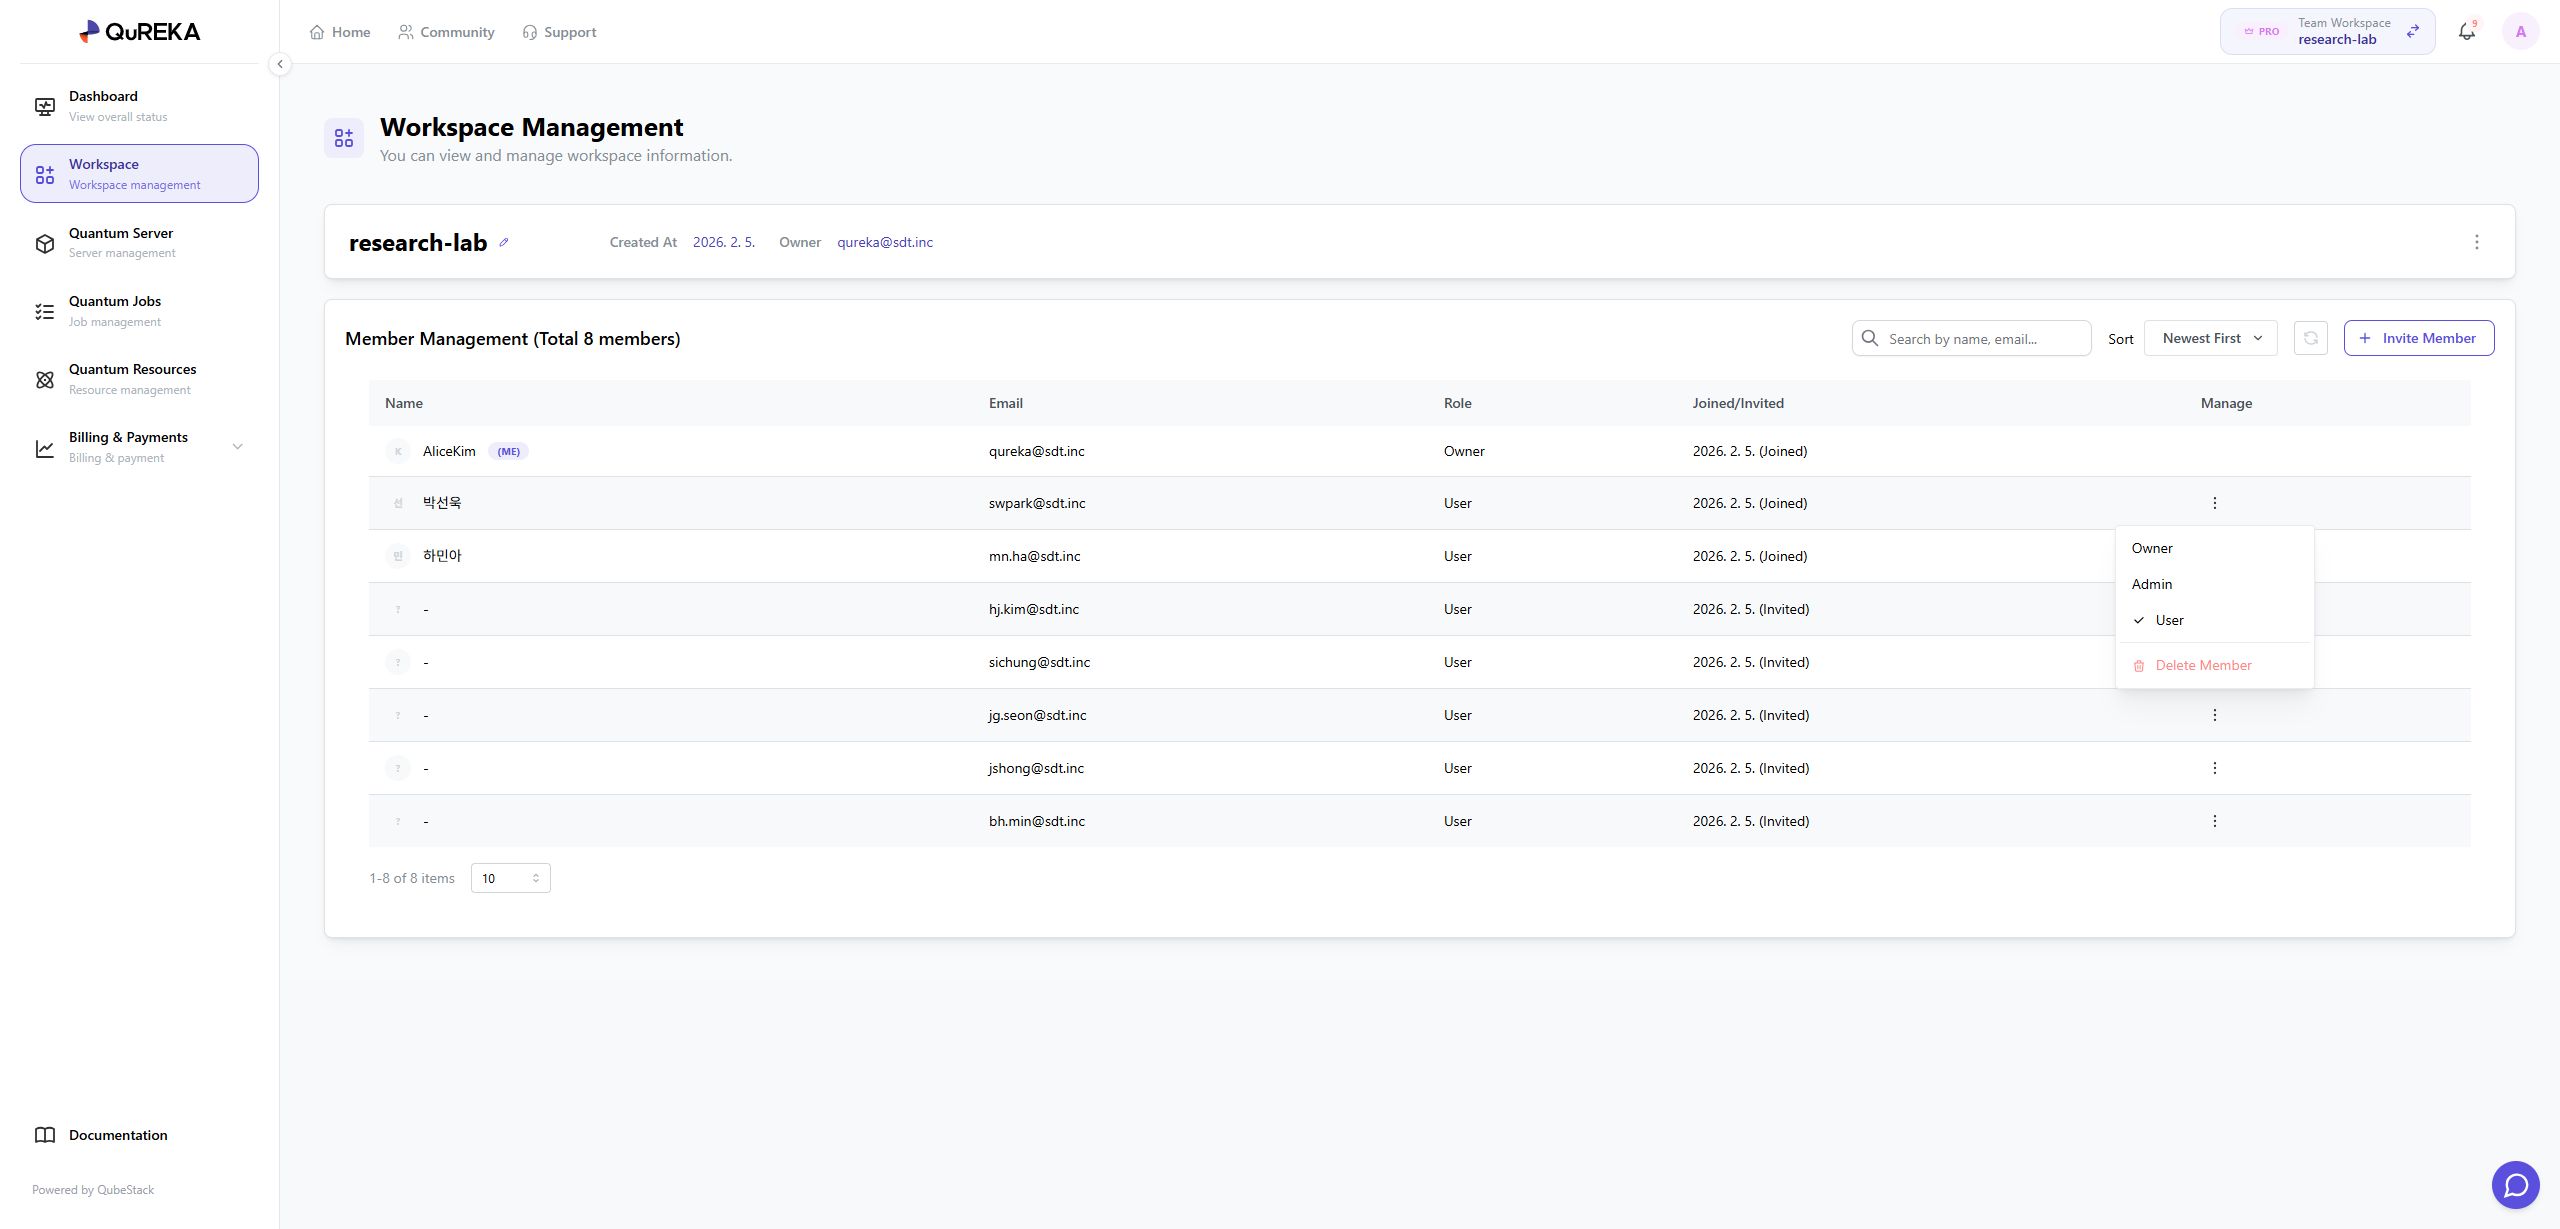The width and height of the screenshot is (2560, 1229).
Task: Select the checked User role option
Action: (x=2168, y=620)
